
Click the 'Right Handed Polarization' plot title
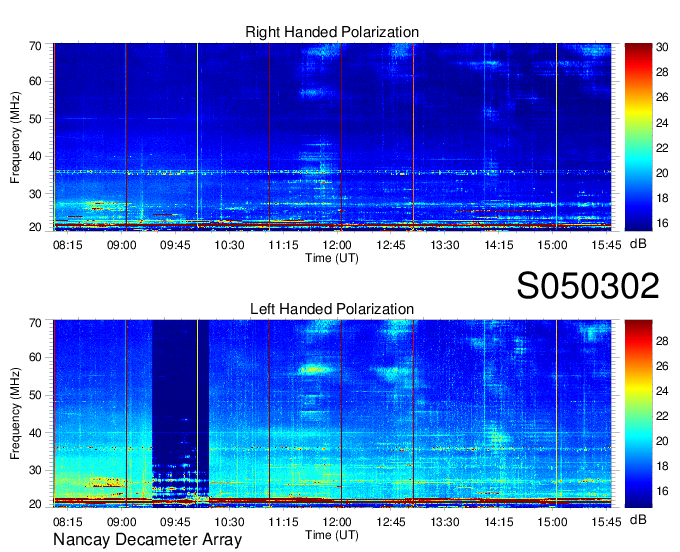332,32
